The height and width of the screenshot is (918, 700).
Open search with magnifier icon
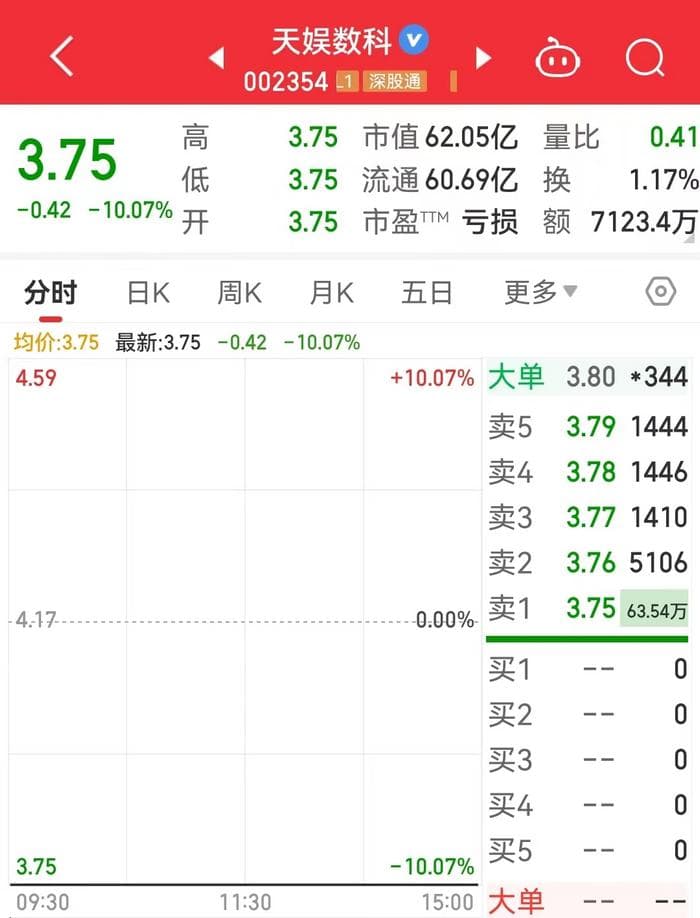pyautogui.click(x=645, y=58)
